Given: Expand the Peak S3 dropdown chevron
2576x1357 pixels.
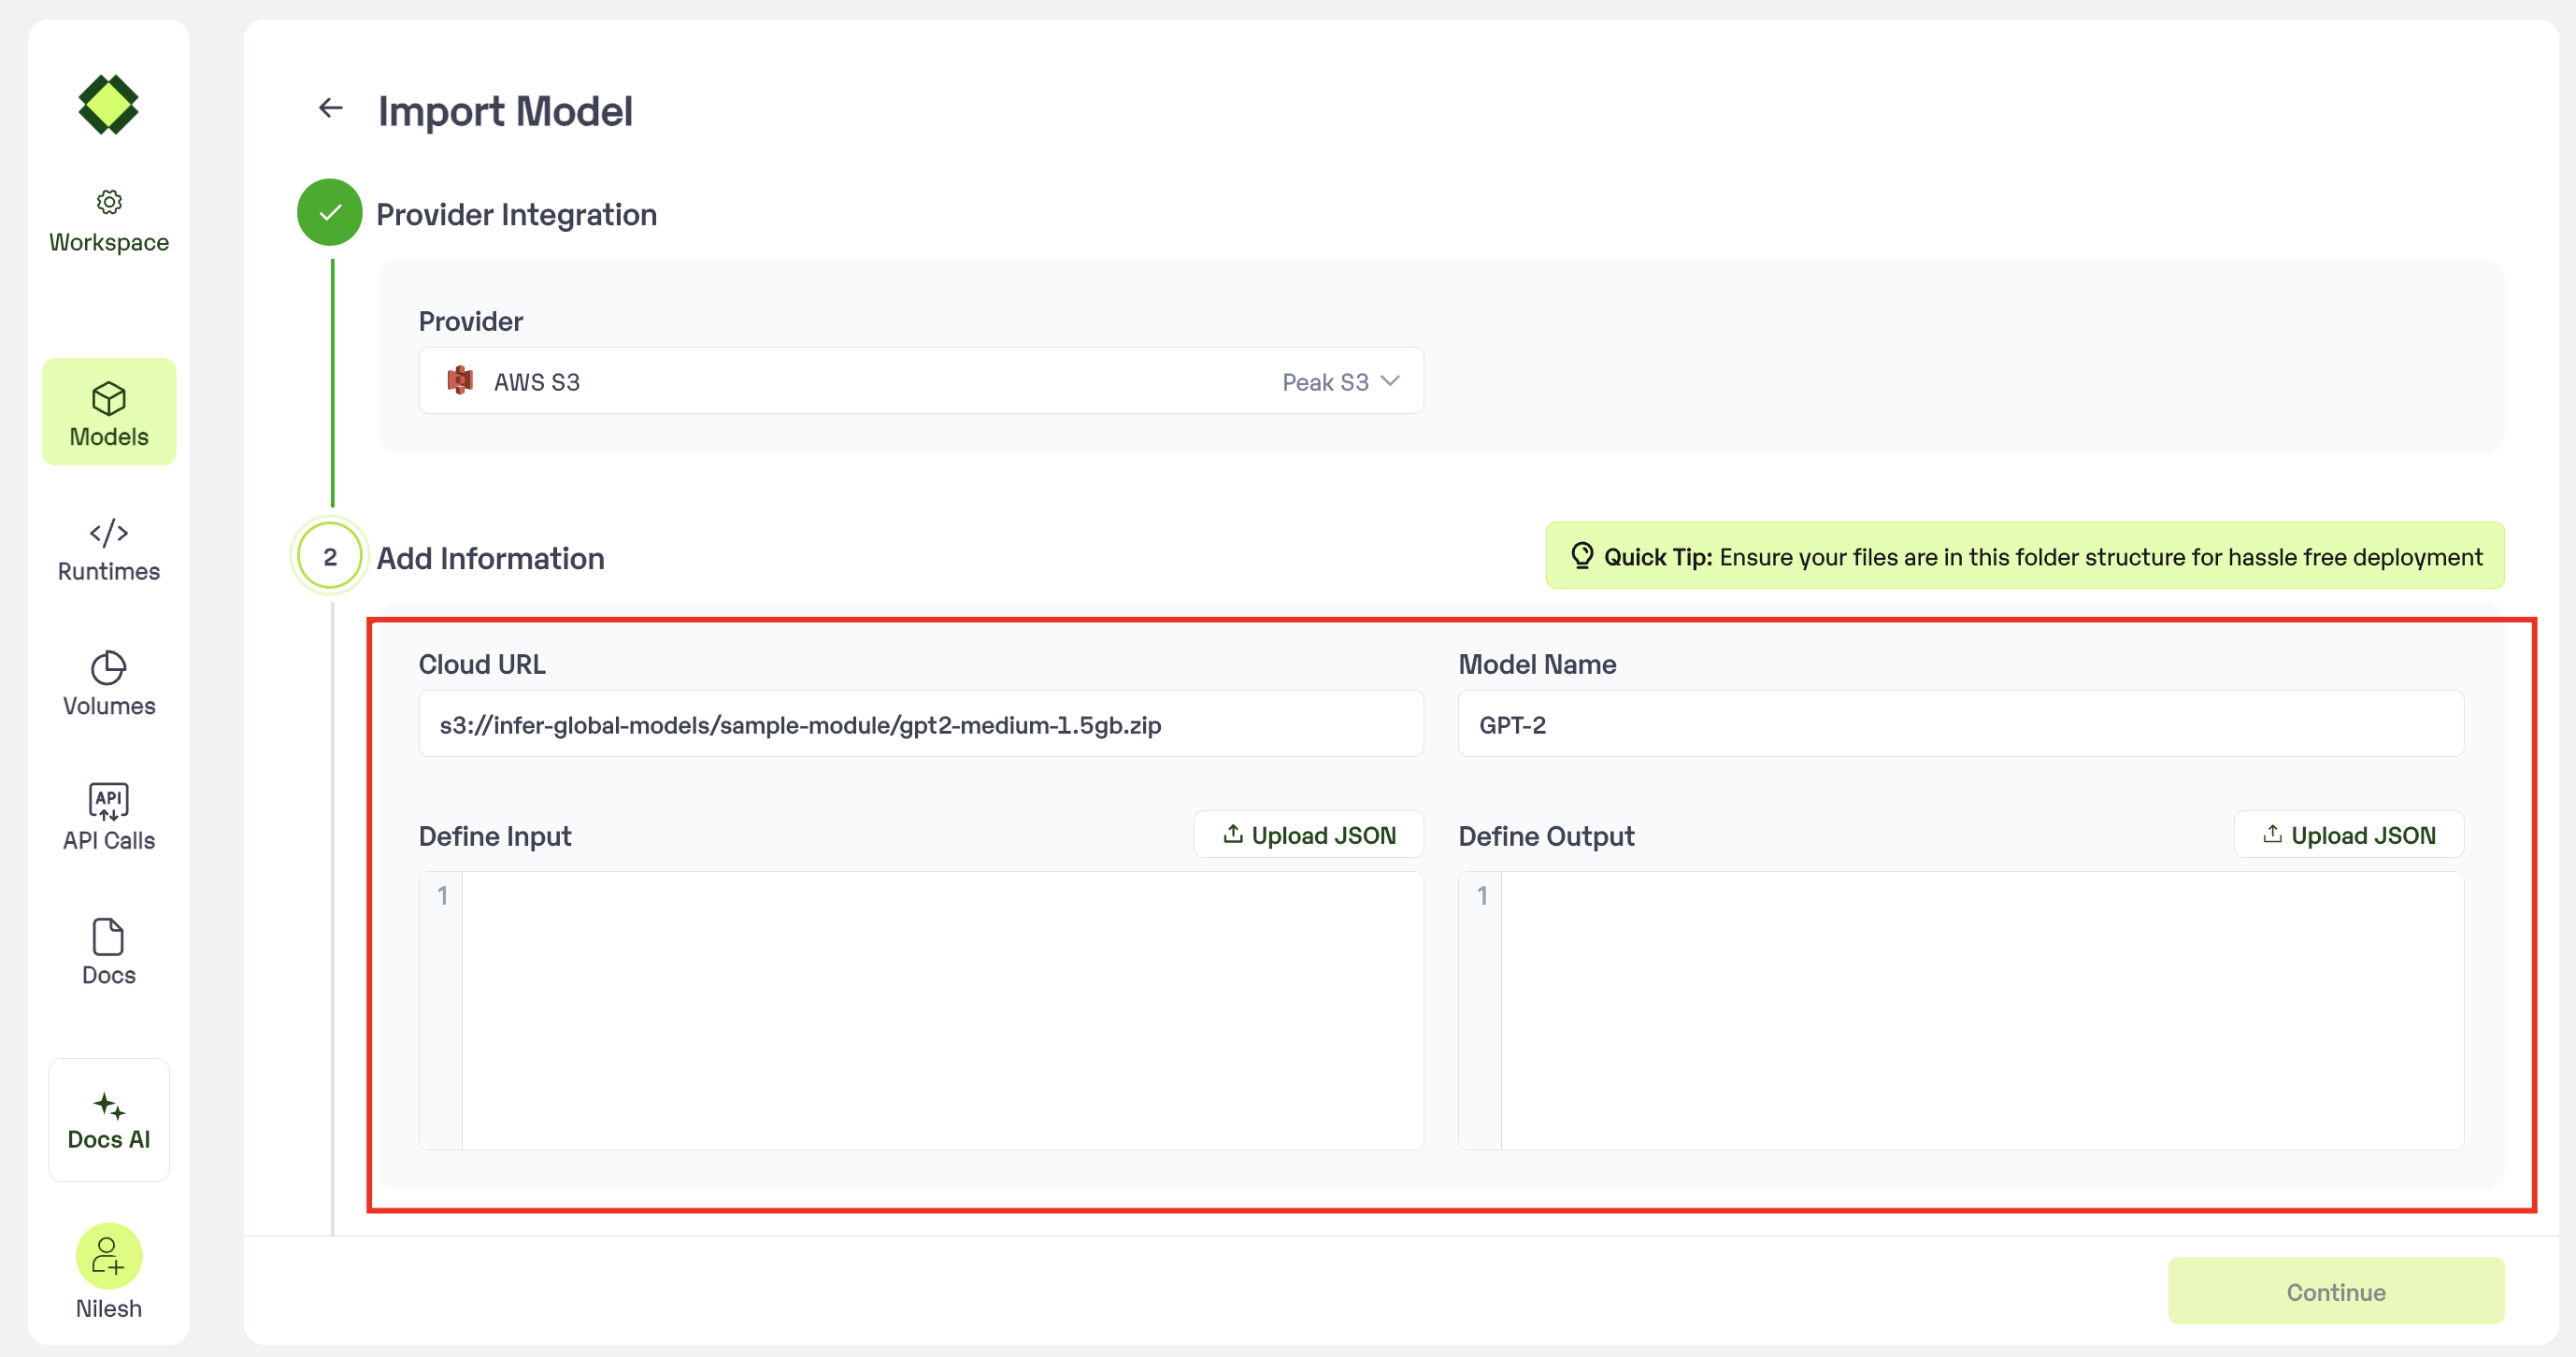Looking at the screenshot, I should tap(1390, 381).
